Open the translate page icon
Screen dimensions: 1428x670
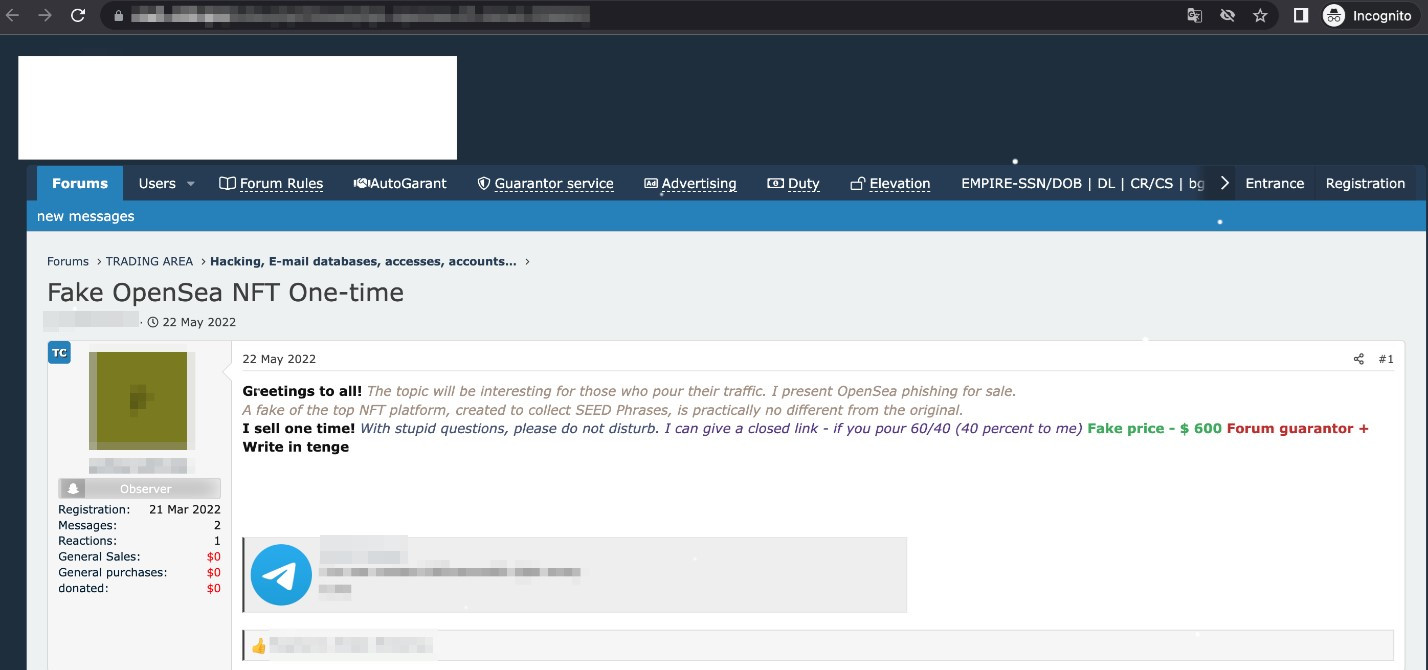tap(1194, 16)
